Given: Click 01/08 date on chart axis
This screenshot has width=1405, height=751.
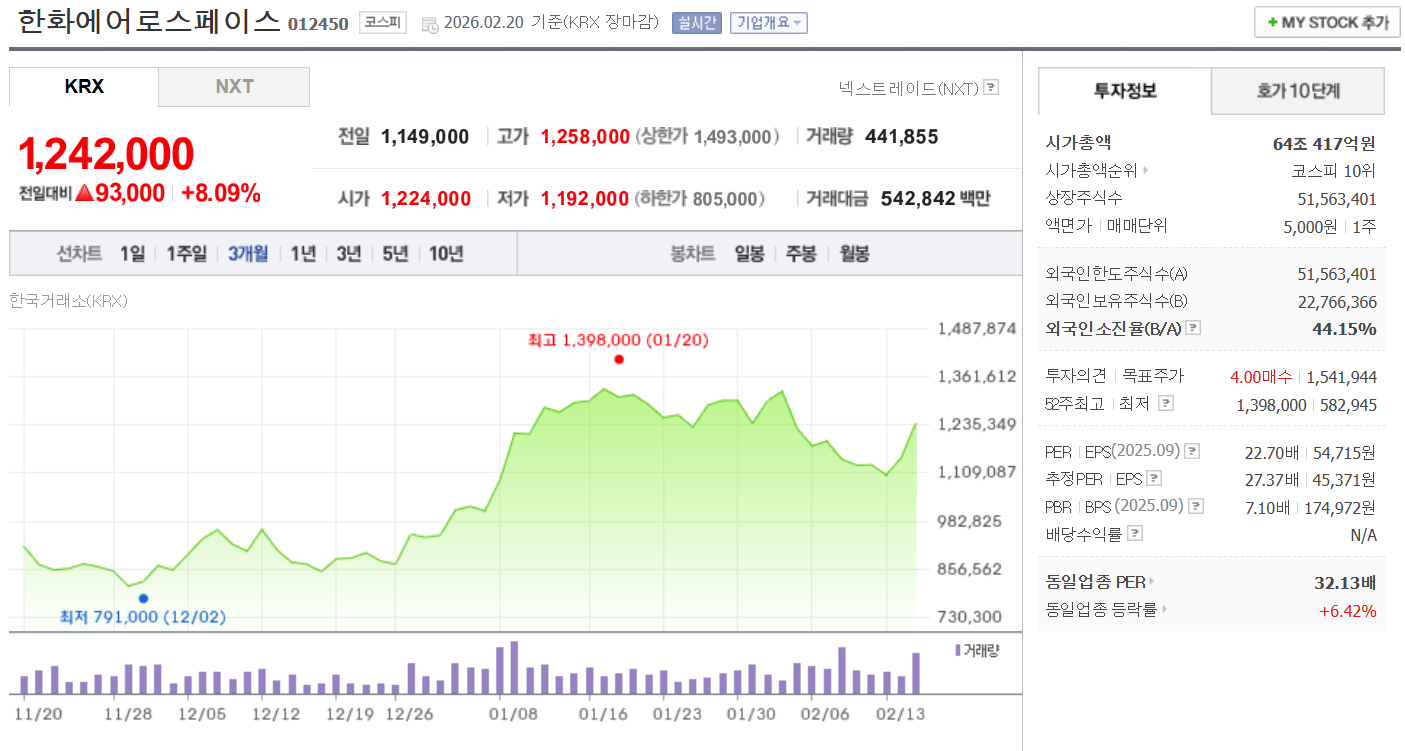Looking at the screenshot, I should coord(513,714).
